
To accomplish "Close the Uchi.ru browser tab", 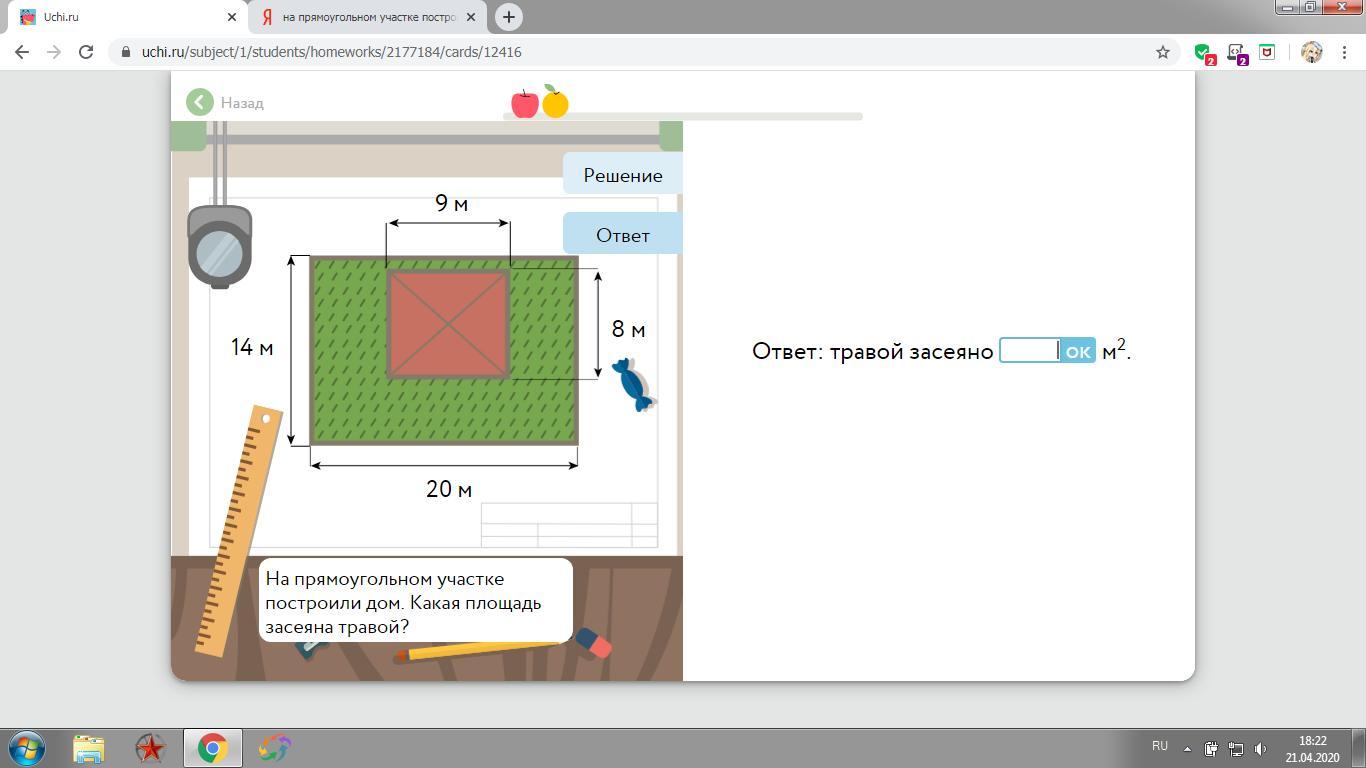I will (231, 17).
